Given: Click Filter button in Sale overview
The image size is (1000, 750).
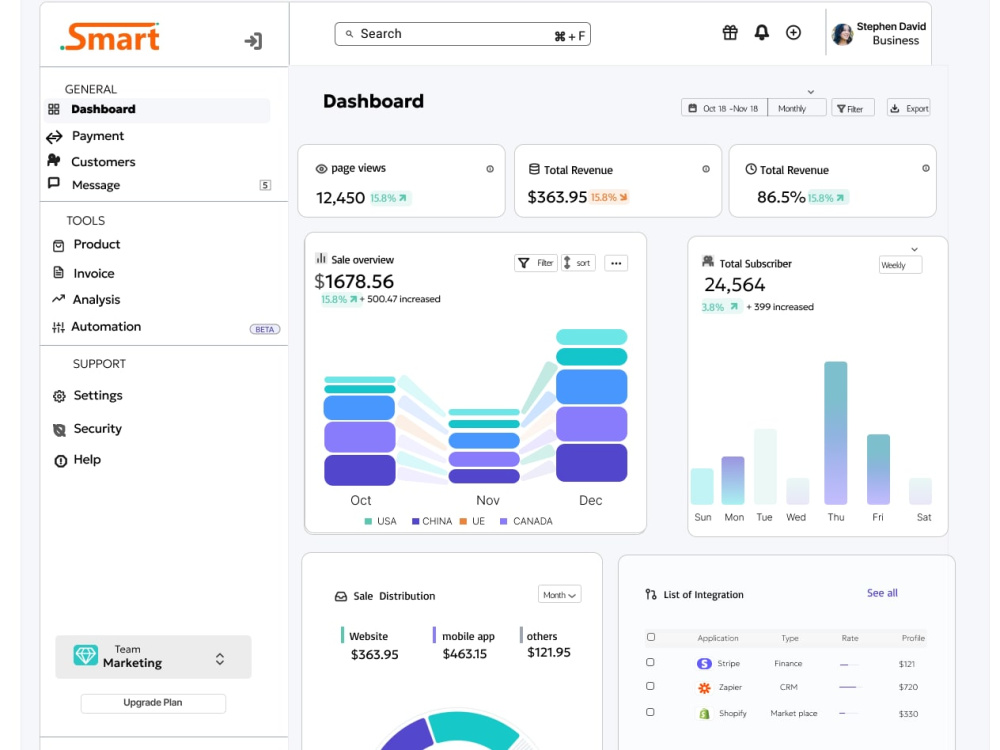Looking at the screenshot, I should 536,263.
